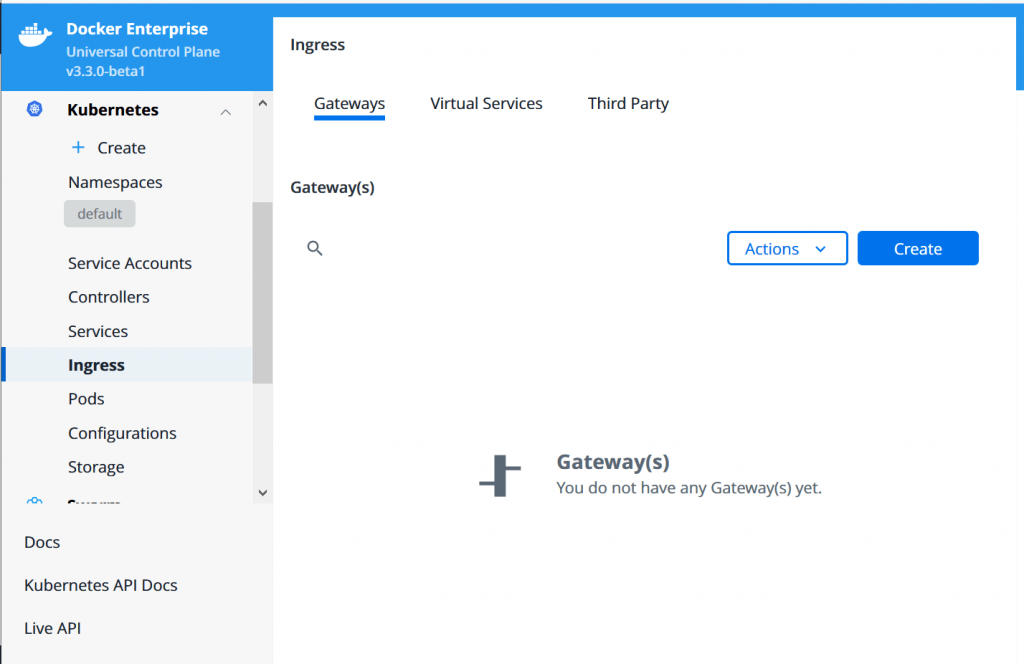This screenshot has height=664, width=1024.
Task: Click the sidebar scroll up arrow
Action: coord(263,103)
